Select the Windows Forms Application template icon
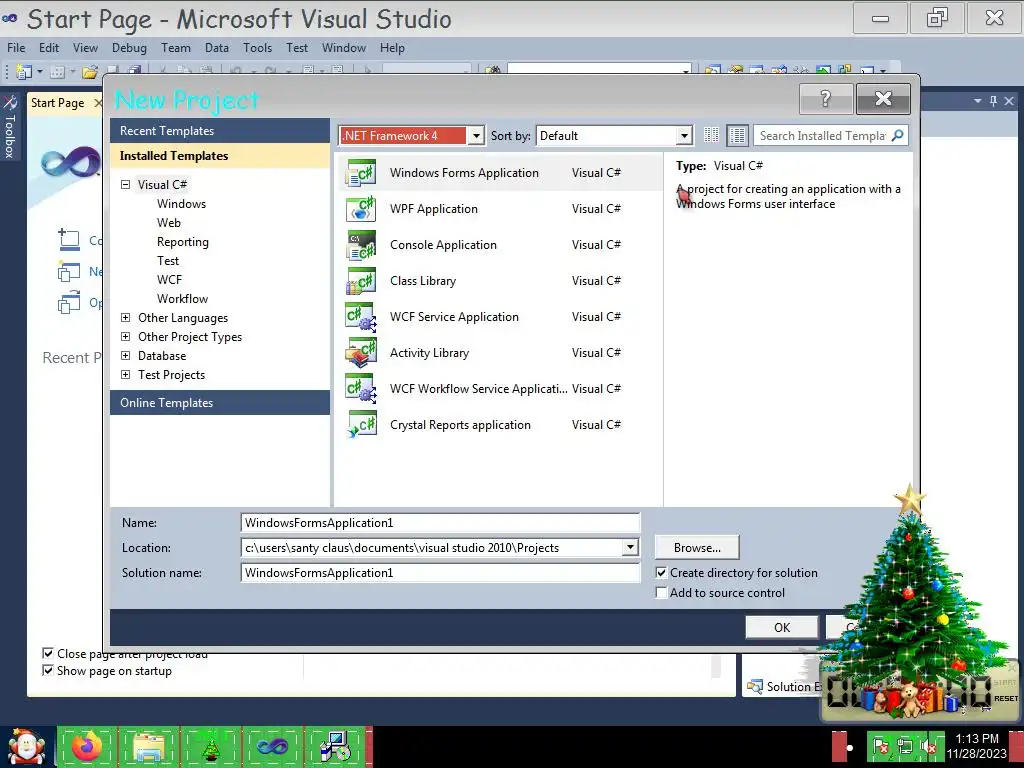 [360, 173]
